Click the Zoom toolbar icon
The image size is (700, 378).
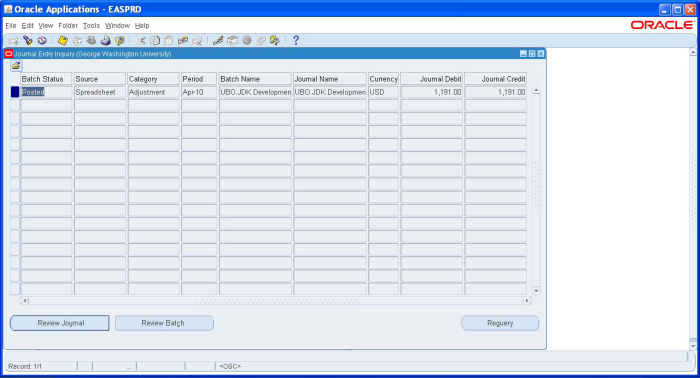(x=232, y=41)
